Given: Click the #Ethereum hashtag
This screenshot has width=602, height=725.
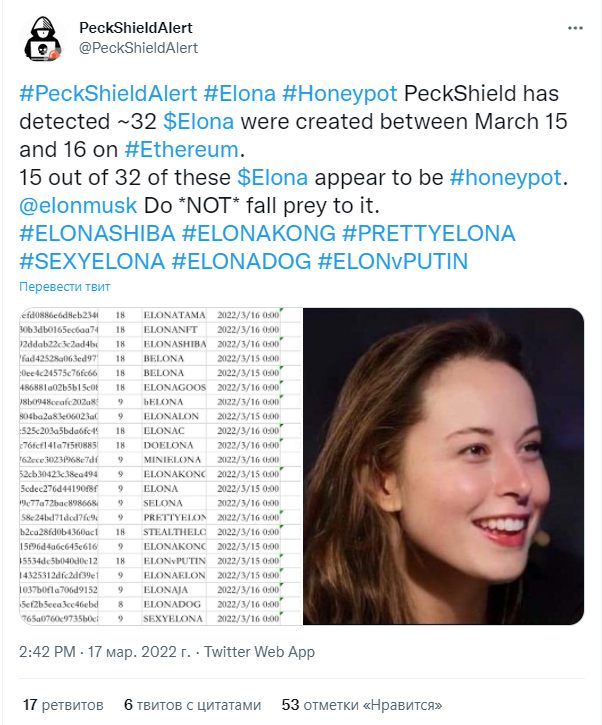Looking at the screenshot, I should [181, 149].
